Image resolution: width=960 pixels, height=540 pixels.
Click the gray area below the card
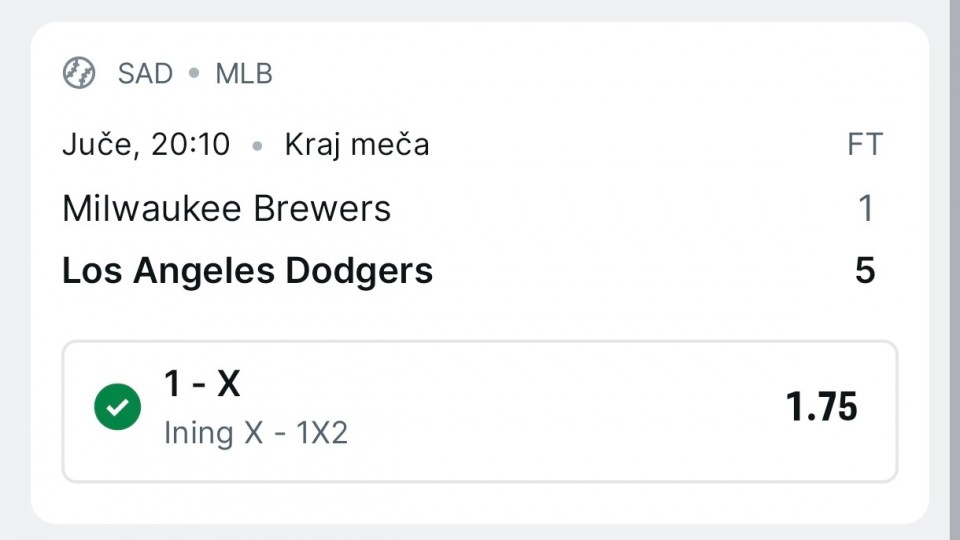coord(480,533)
